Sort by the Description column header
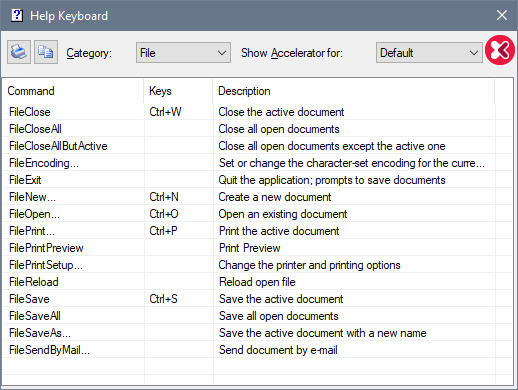The height and width of the screenshot is (390, 518). click(354, 91)
